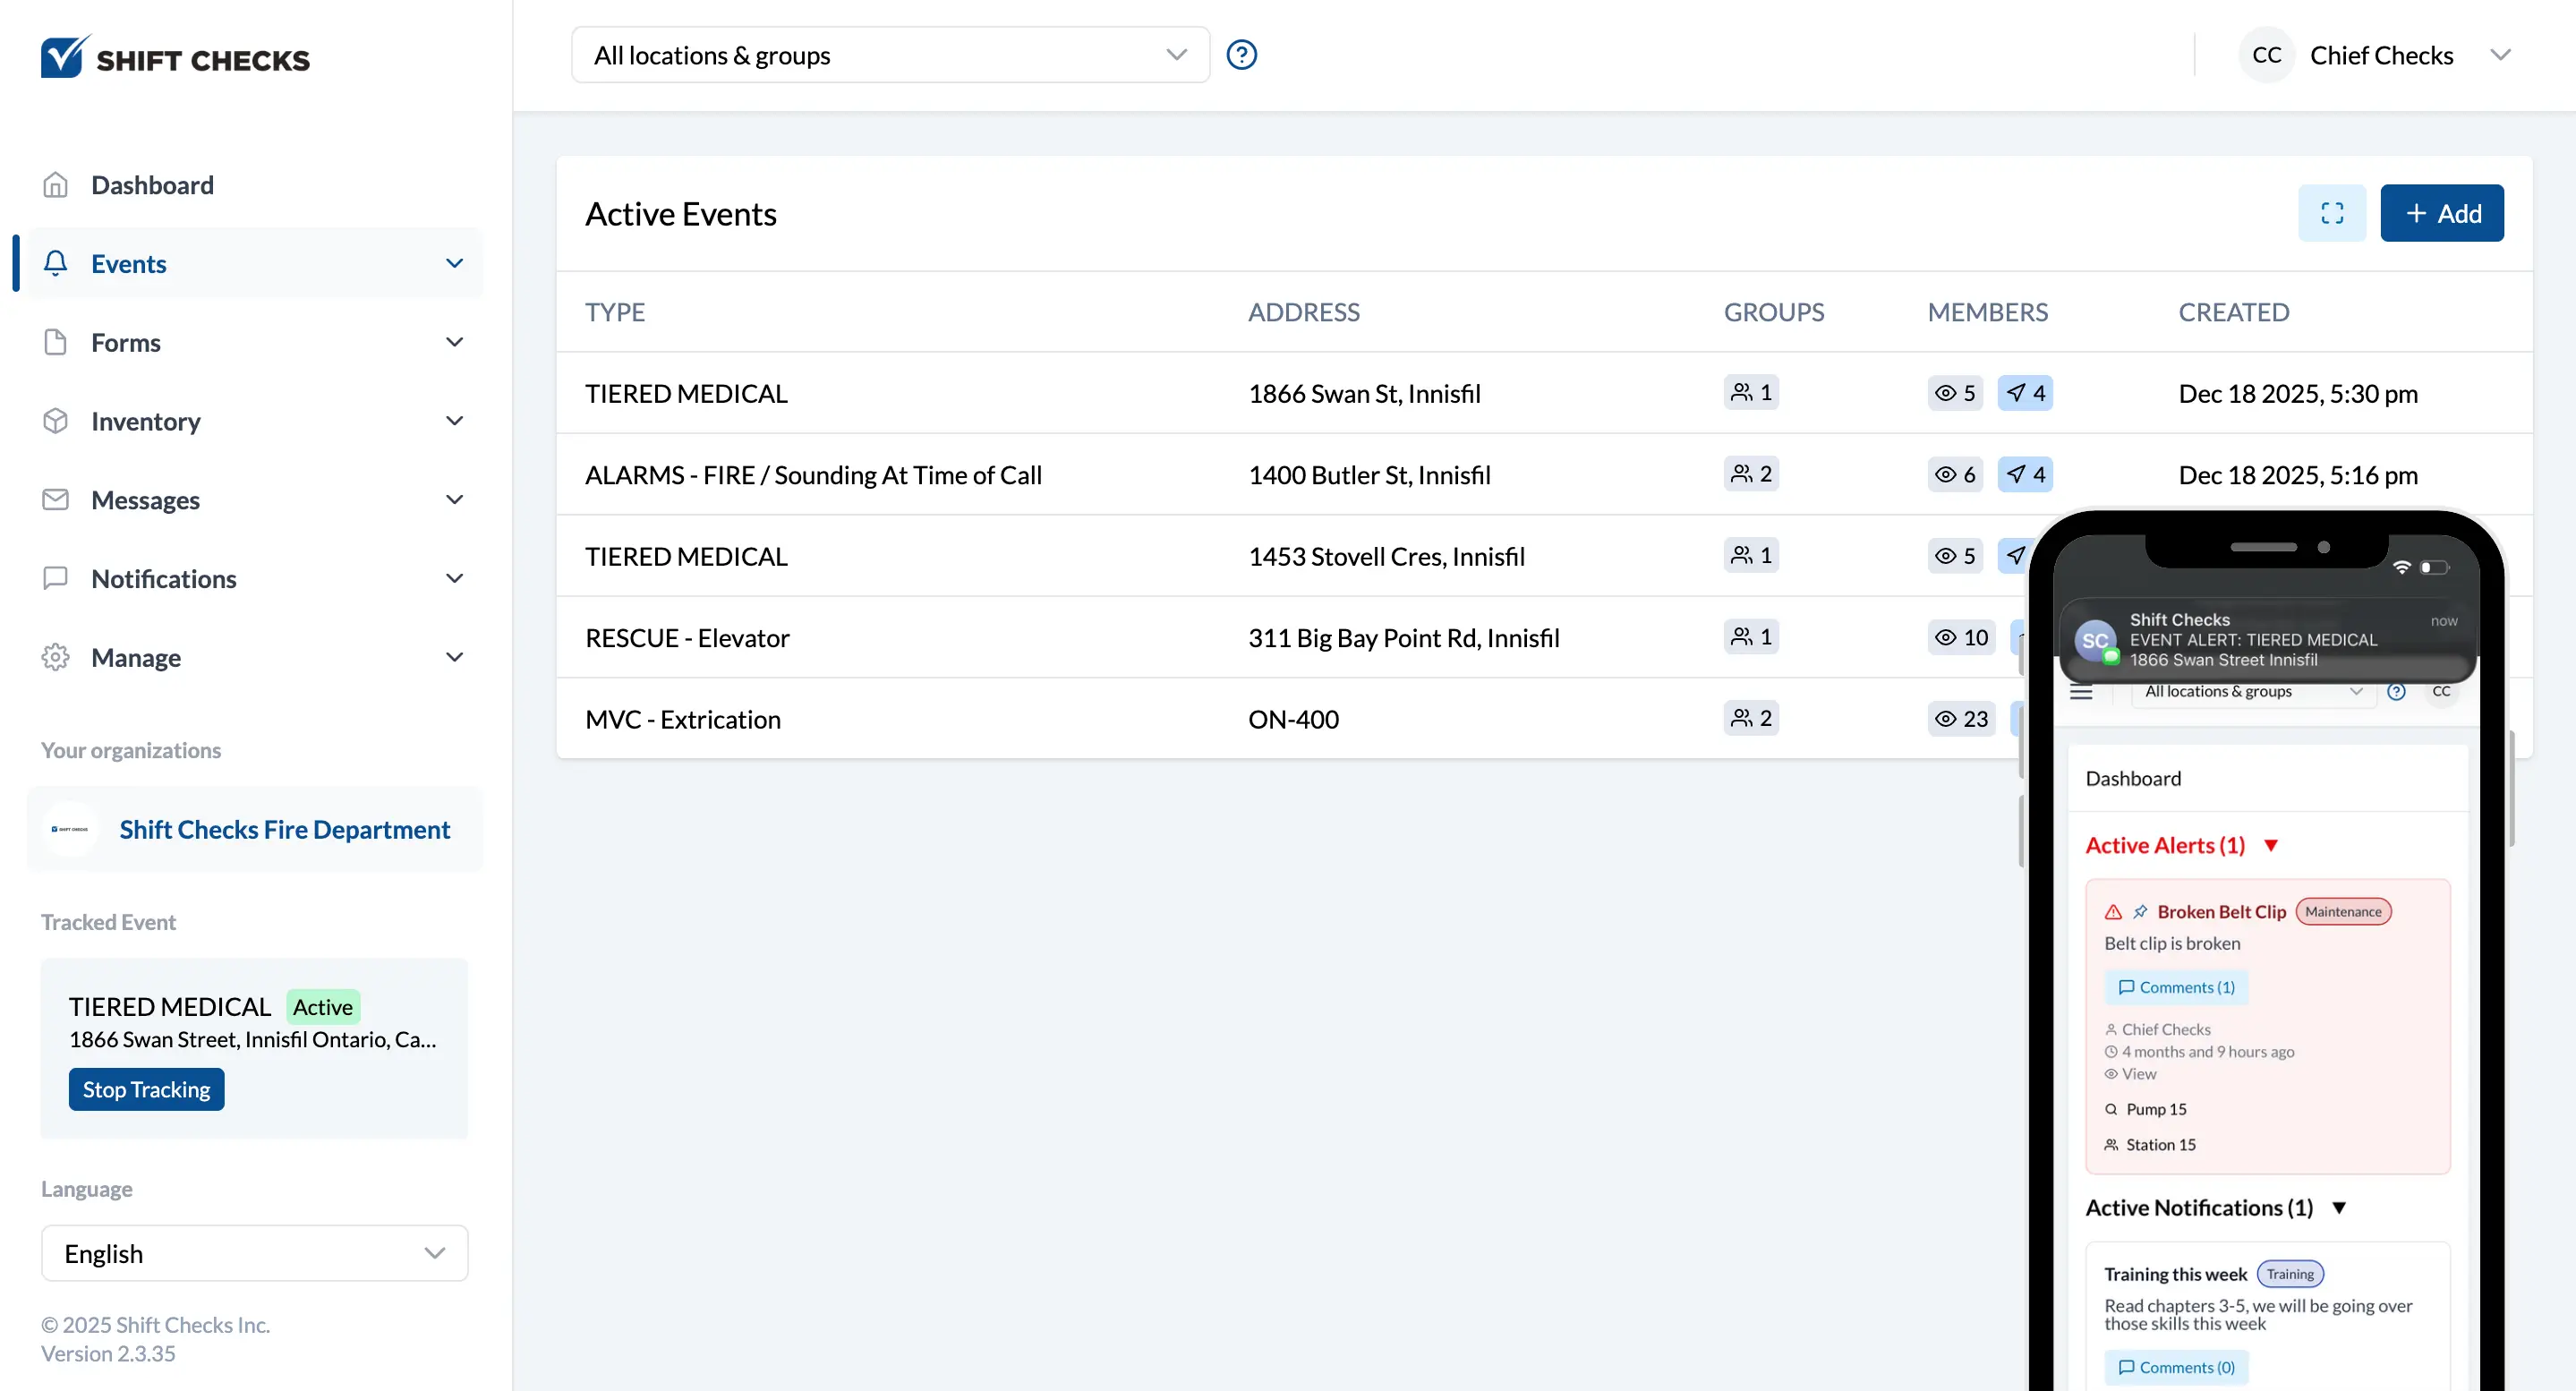Click groups badge for 1866 Swan St

(1750, 393)
